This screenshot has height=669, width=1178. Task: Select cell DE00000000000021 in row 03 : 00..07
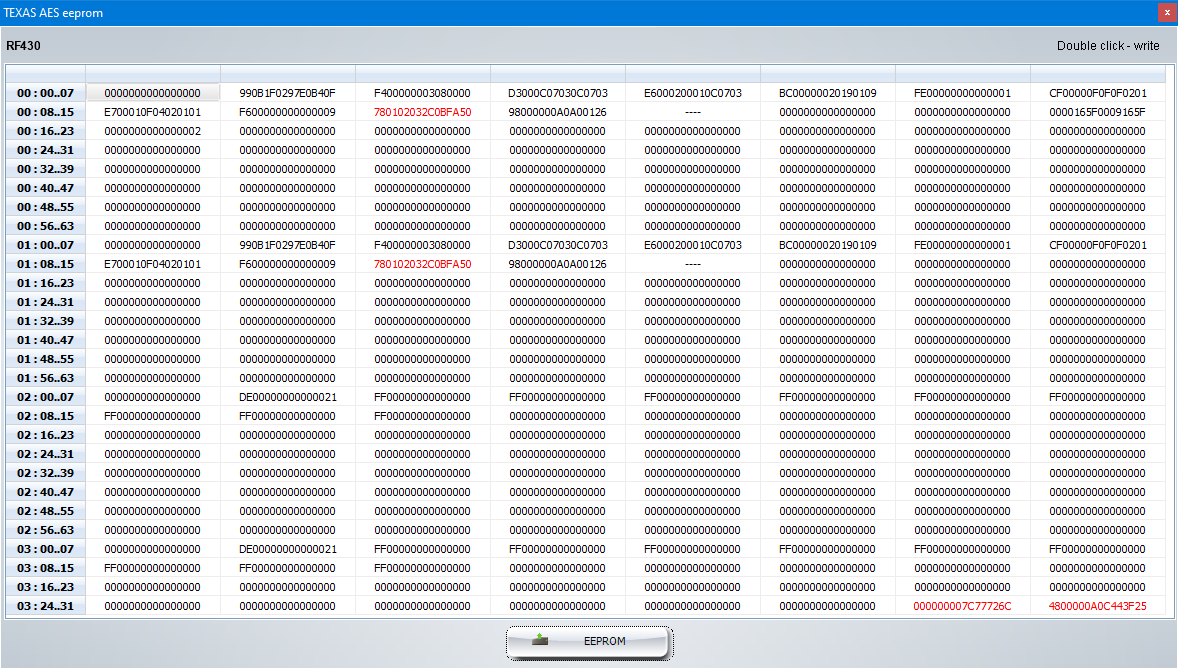(288, 549)
